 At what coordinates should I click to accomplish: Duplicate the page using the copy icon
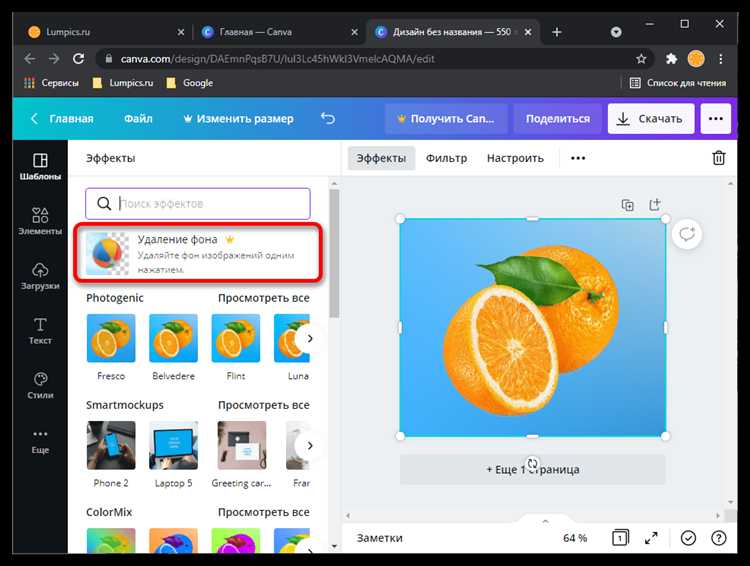628,205
